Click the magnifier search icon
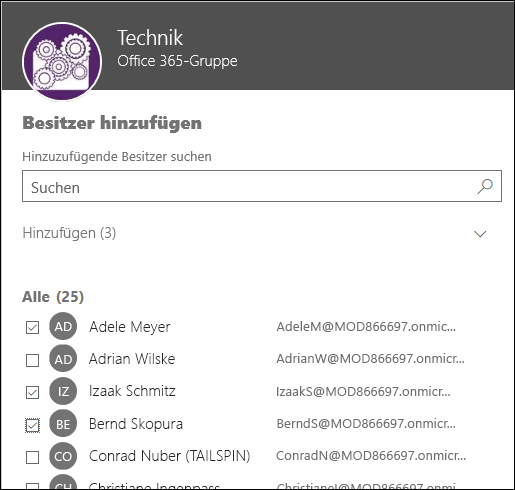The width and height of the screenshot is (515, 490). click(x=485, y=186)
